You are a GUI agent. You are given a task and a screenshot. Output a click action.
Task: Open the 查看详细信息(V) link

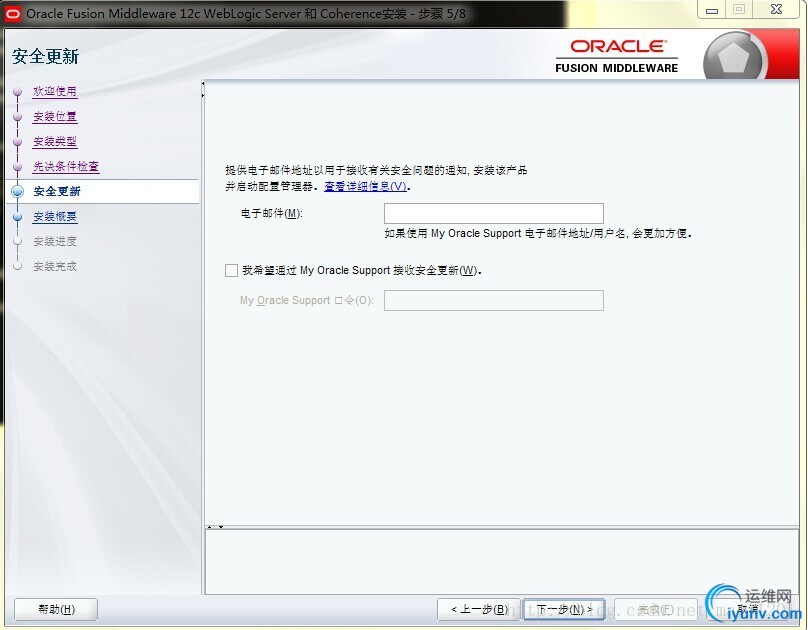click(x=365, y=186)
